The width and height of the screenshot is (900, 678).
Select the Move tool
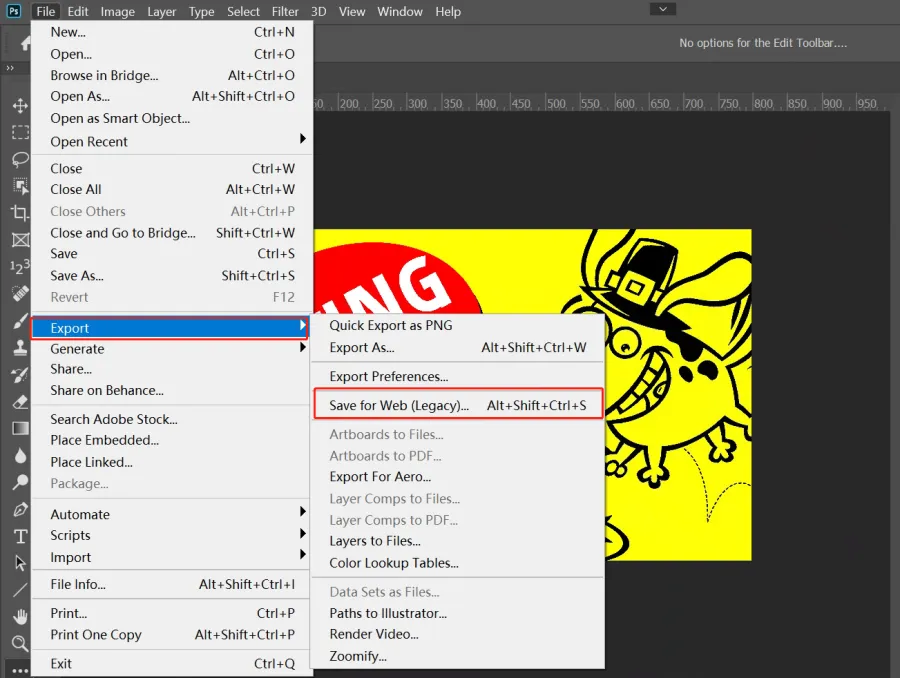(x=19, y=106)
